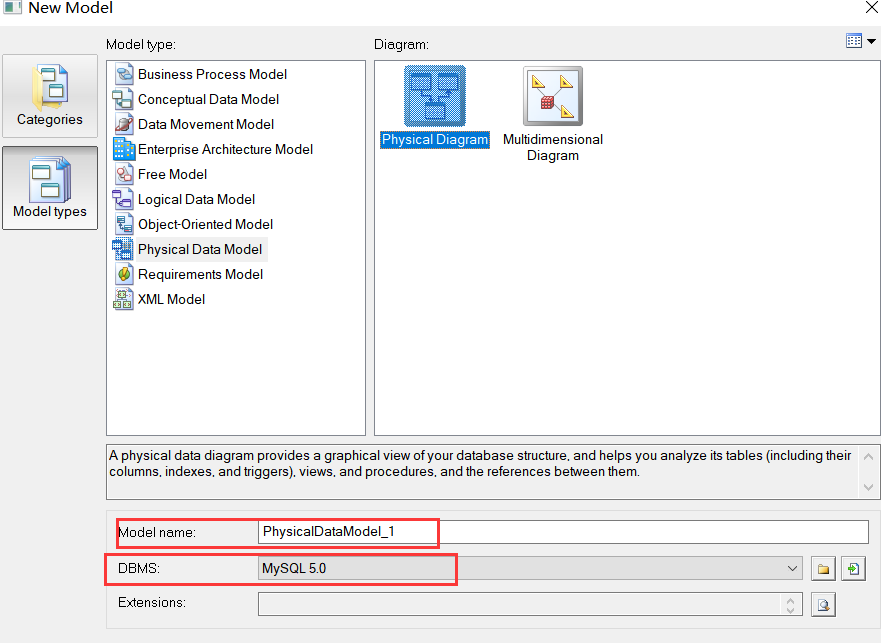The width and height of the screenshot is (881, 643).
Task: Select the Multidimensional Diagram icon
Action: pyautogui.click(x=552, y=97)
